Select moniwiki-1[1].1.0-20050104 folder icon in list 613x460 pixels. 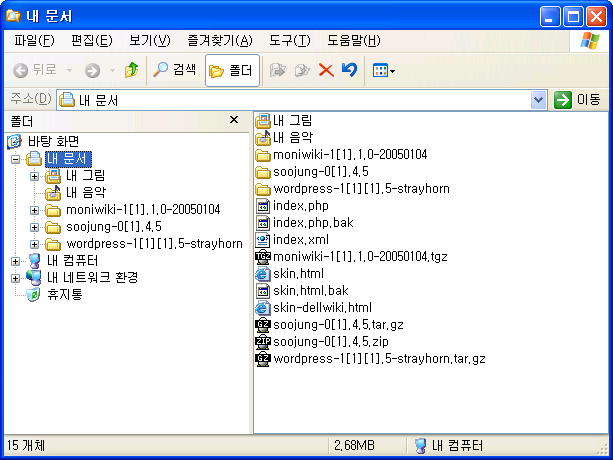pos(263,155)
